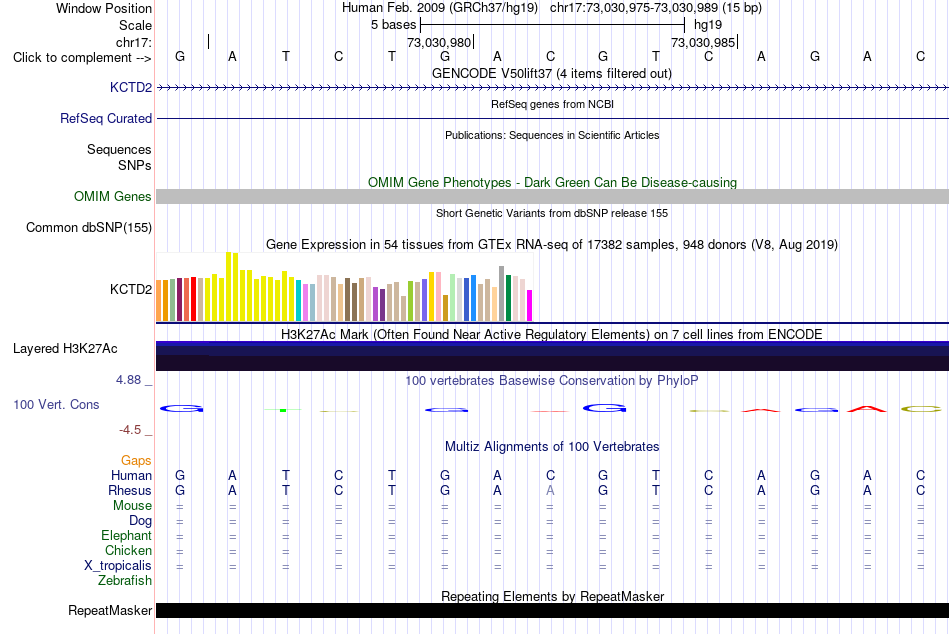Click the '5 bases' scale label
This screenshot has height=634, width=950.
pos(394,25)
